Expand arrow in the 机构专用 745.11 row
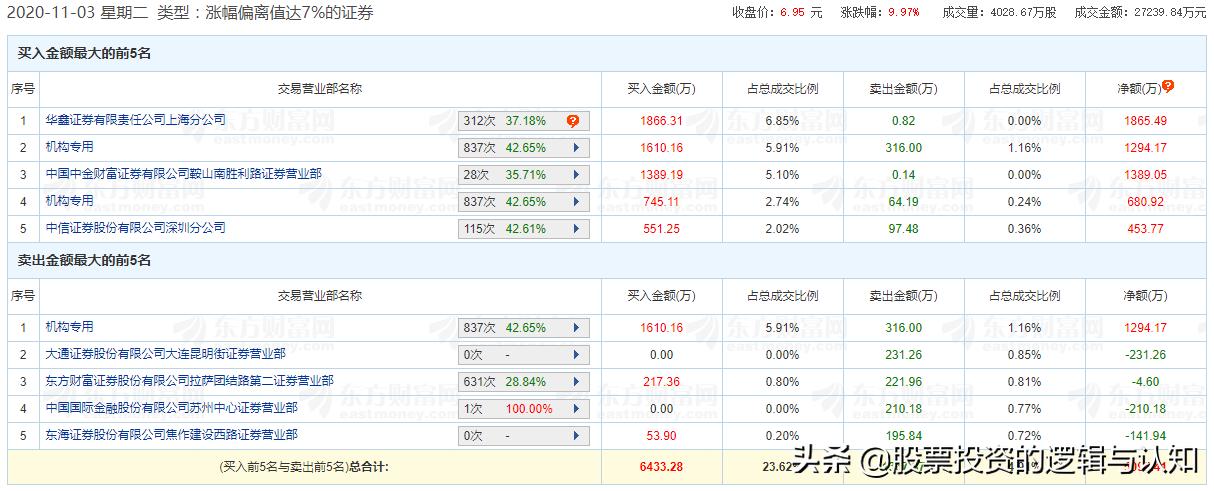The width and height of the screenshot is (1214, 491). point(576,202)
